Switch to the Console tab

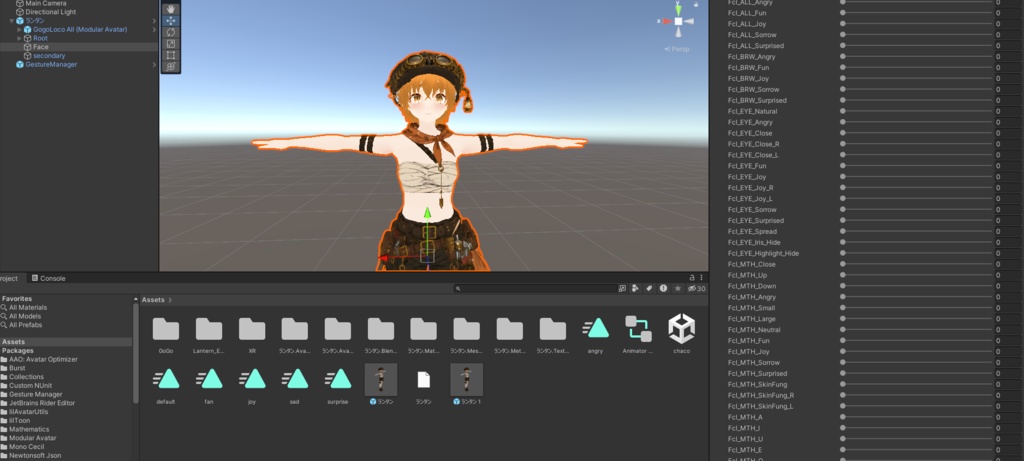click(48, 278)
